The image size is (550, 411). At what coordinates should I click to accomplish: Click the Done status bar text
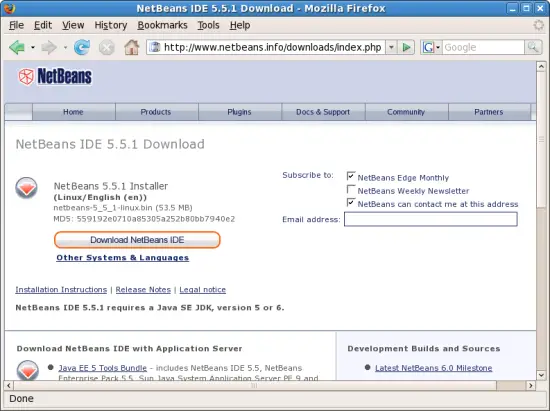[21, 399]
